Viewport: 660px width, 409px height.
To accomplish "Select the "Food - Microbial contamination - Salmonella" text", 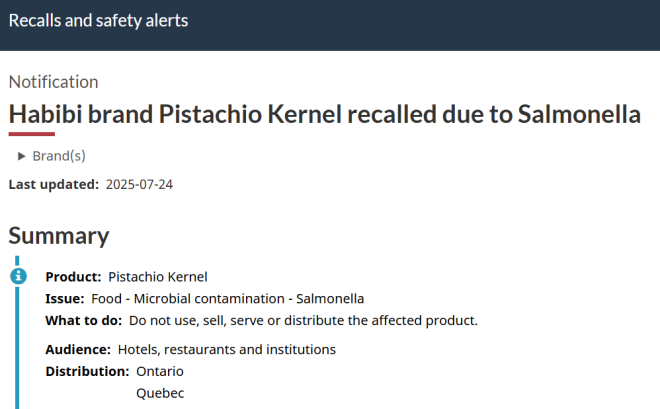I will pos(228,298).
